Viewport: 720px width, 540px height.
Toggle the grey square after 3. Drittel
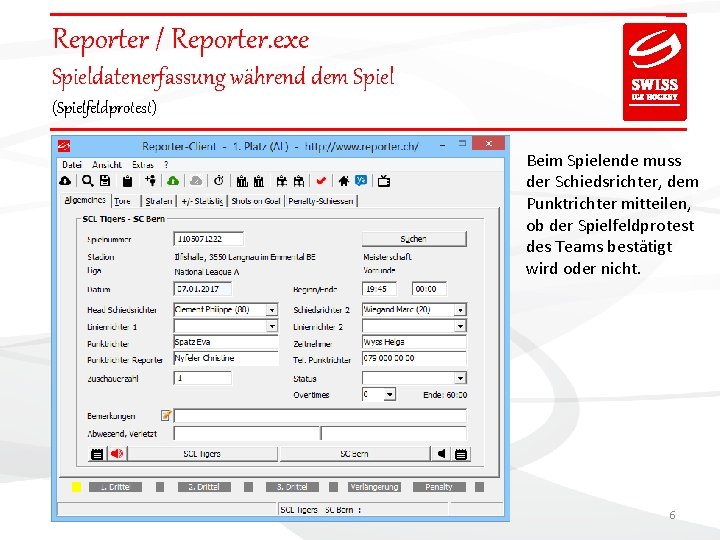(333, 487)
